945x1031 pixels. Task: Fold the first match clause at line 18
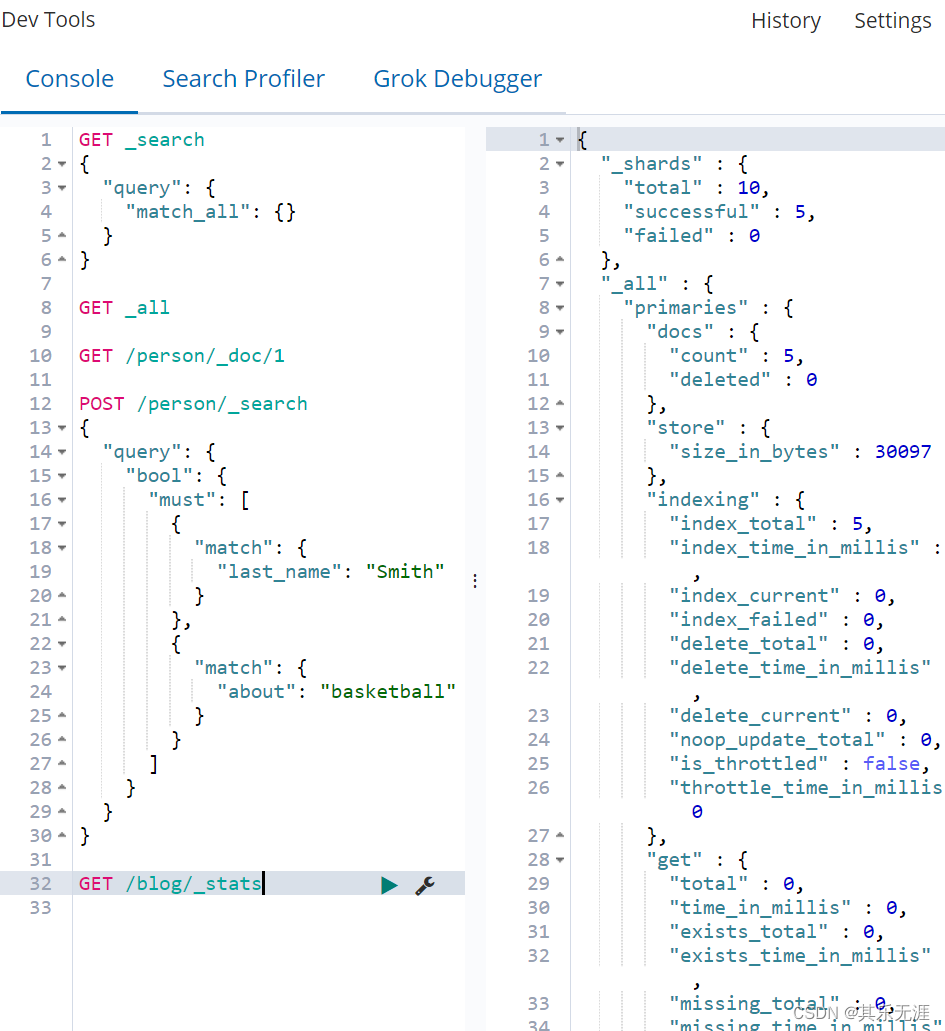point(62,548)
